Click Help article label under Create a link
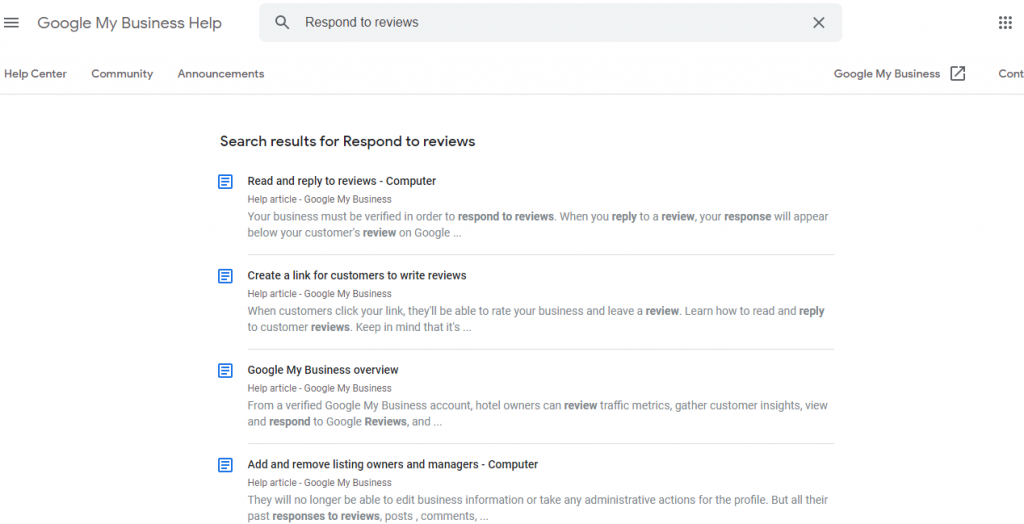 (319, 294)
